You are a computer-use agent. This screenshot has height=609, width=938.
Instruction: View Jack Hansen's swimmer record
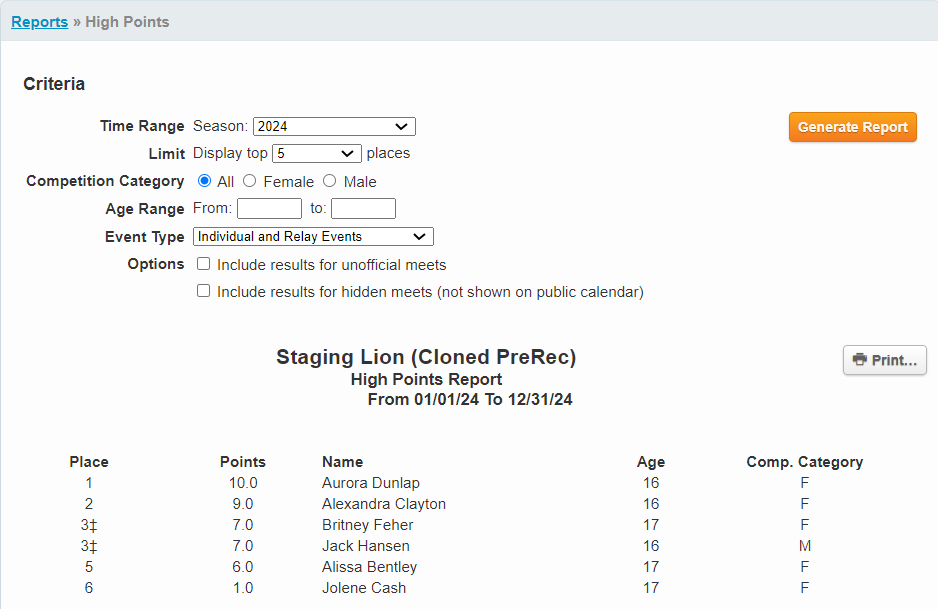pyautogui.click(x=365, y=546)
